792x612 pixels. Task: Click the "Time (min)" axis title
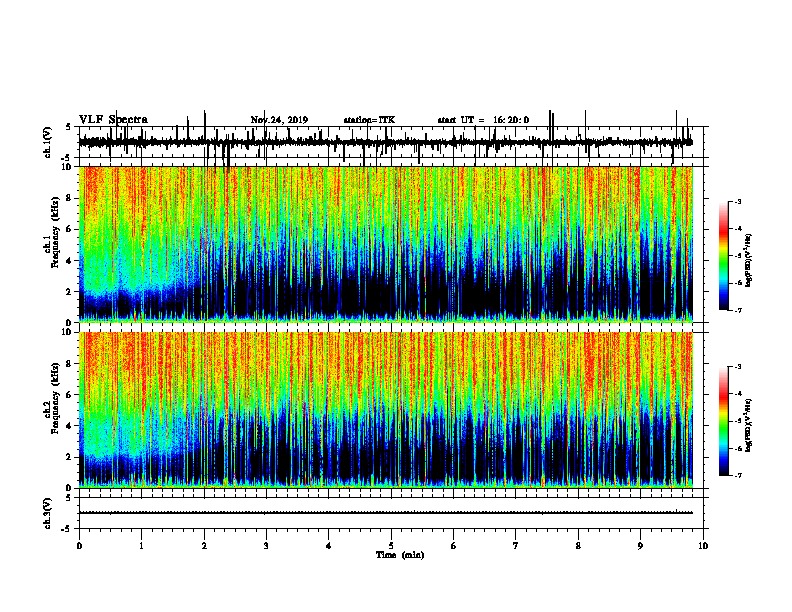click(x=400, y=555)
